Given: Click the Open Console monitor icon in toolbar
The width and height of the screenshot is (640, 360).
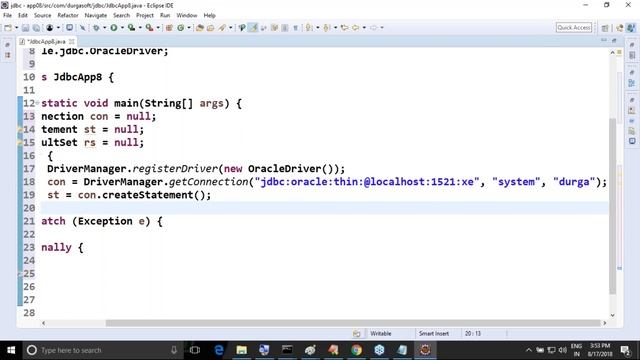Looking at the screenshot, I should [69, 28].
